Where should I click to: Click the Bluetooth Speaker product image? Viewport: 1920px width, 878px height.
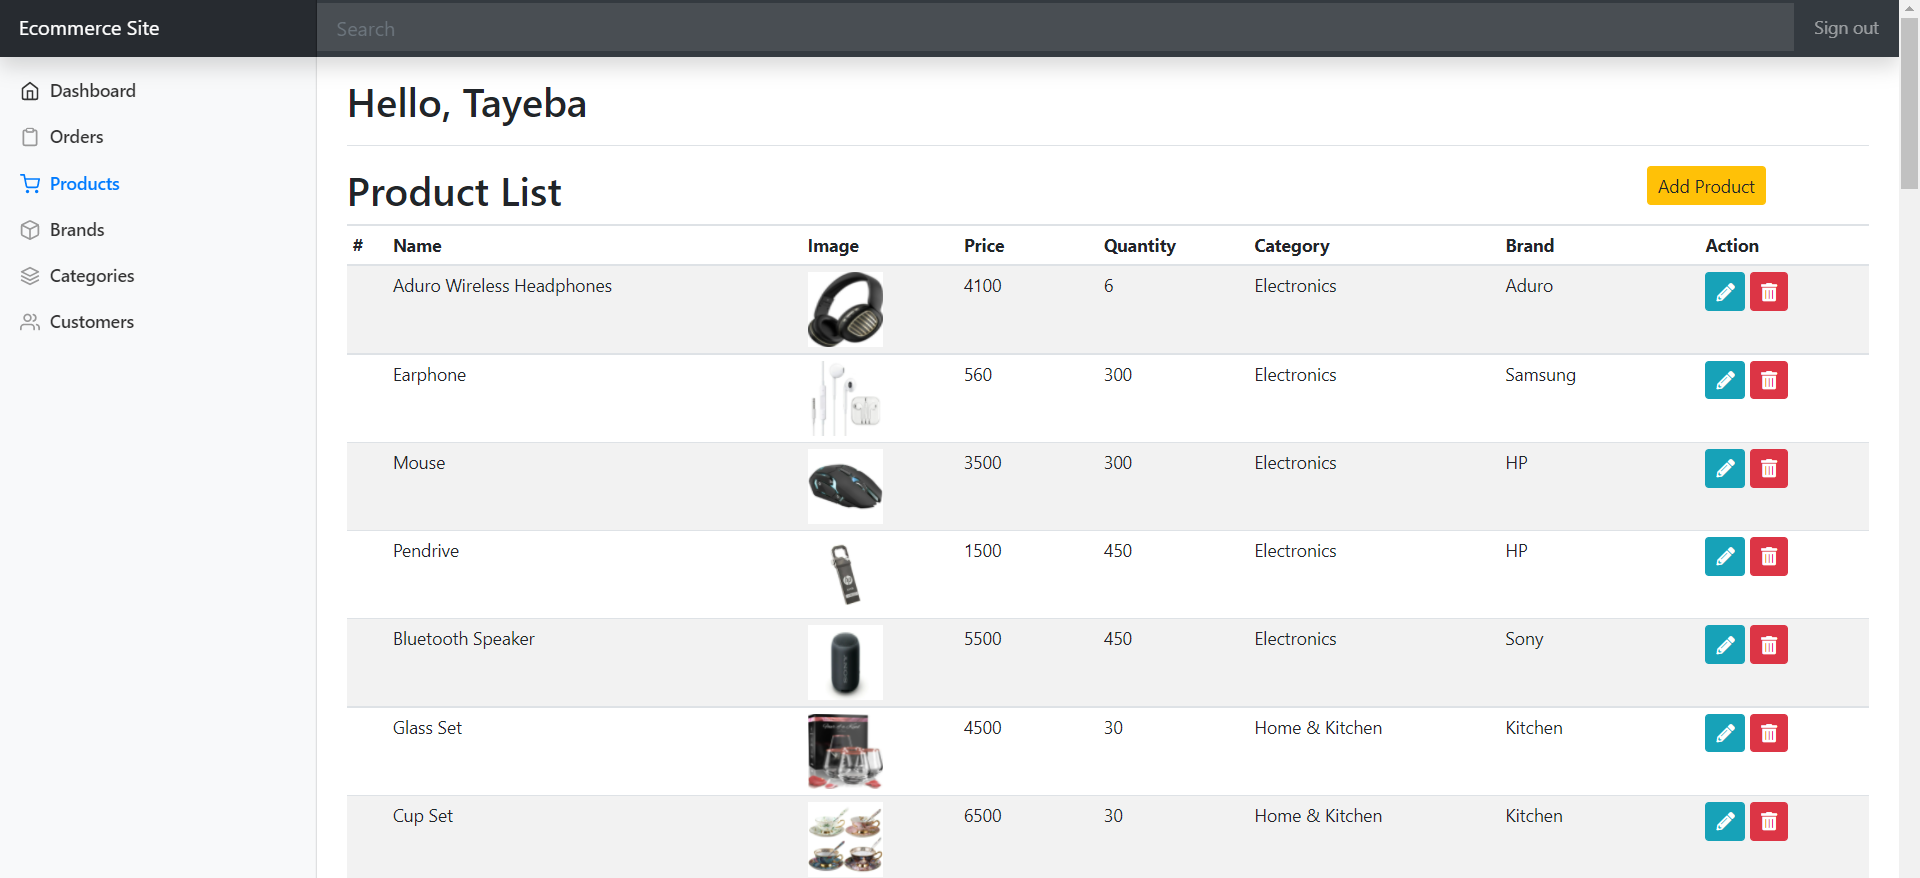845,662
